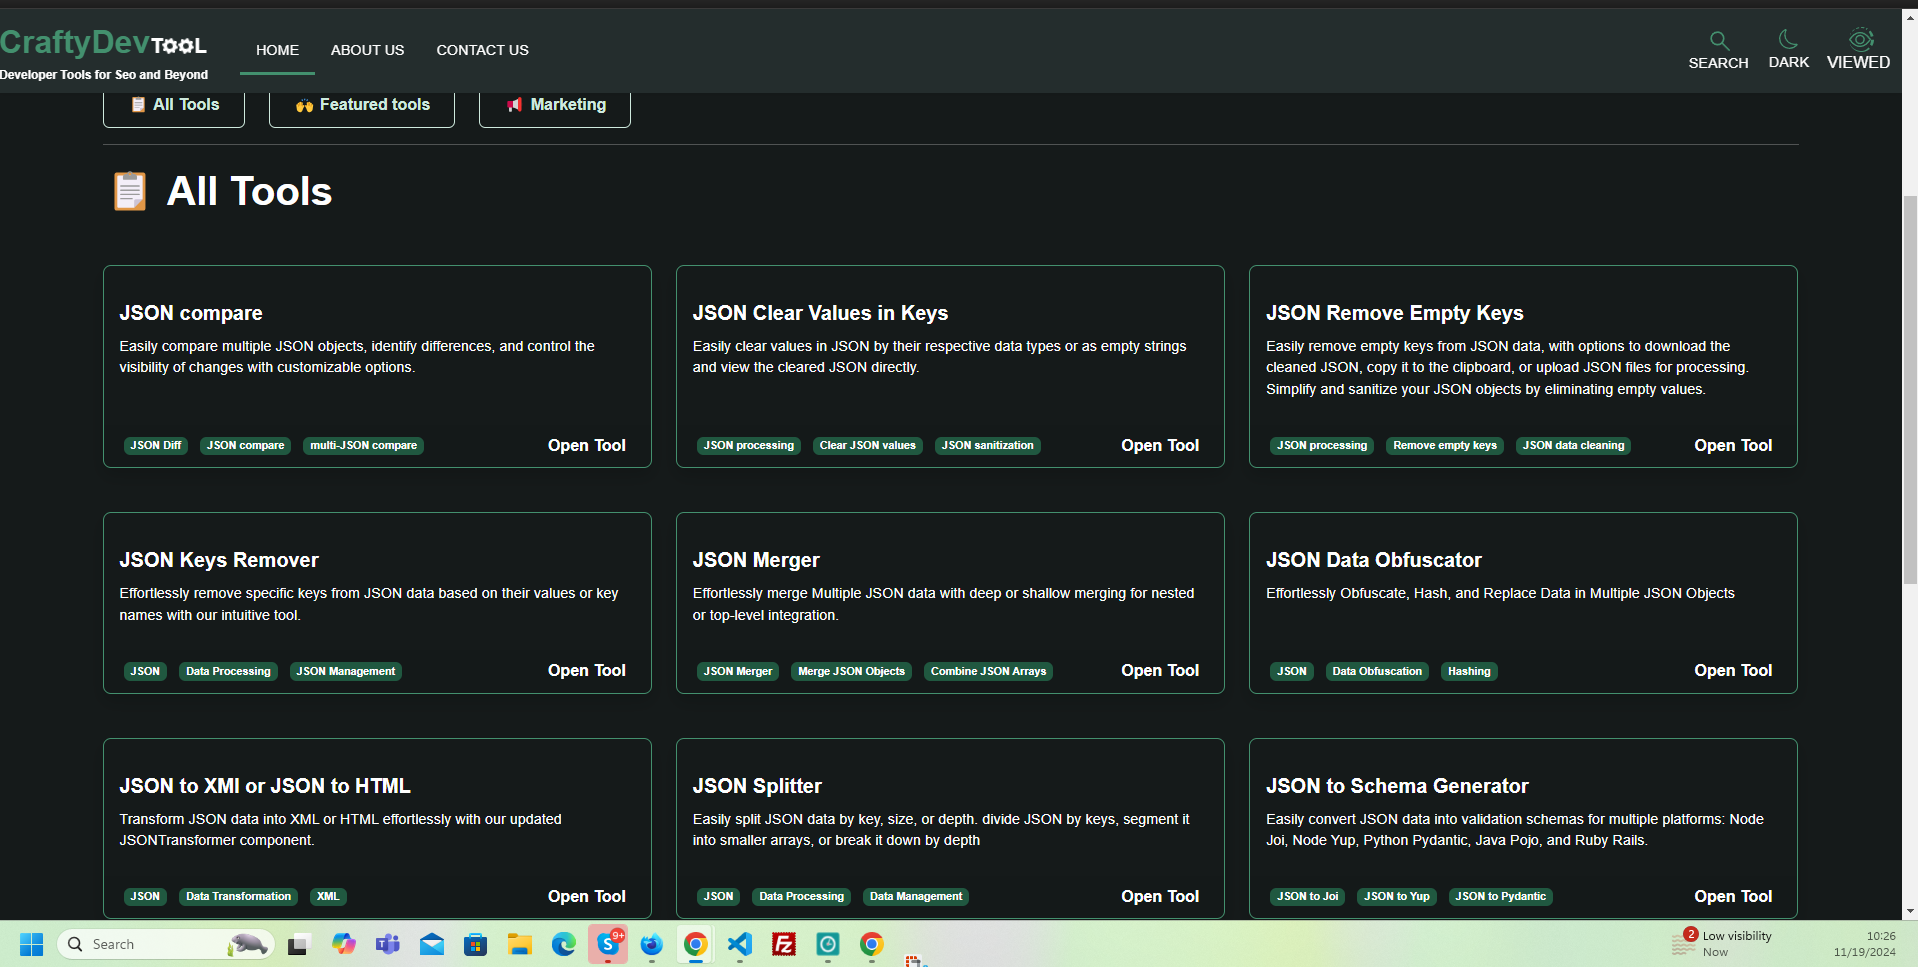Click the clipboard icon beside the All Tools heading
The height and width of the screenshot is (967, 1918).
coord(130,191)
